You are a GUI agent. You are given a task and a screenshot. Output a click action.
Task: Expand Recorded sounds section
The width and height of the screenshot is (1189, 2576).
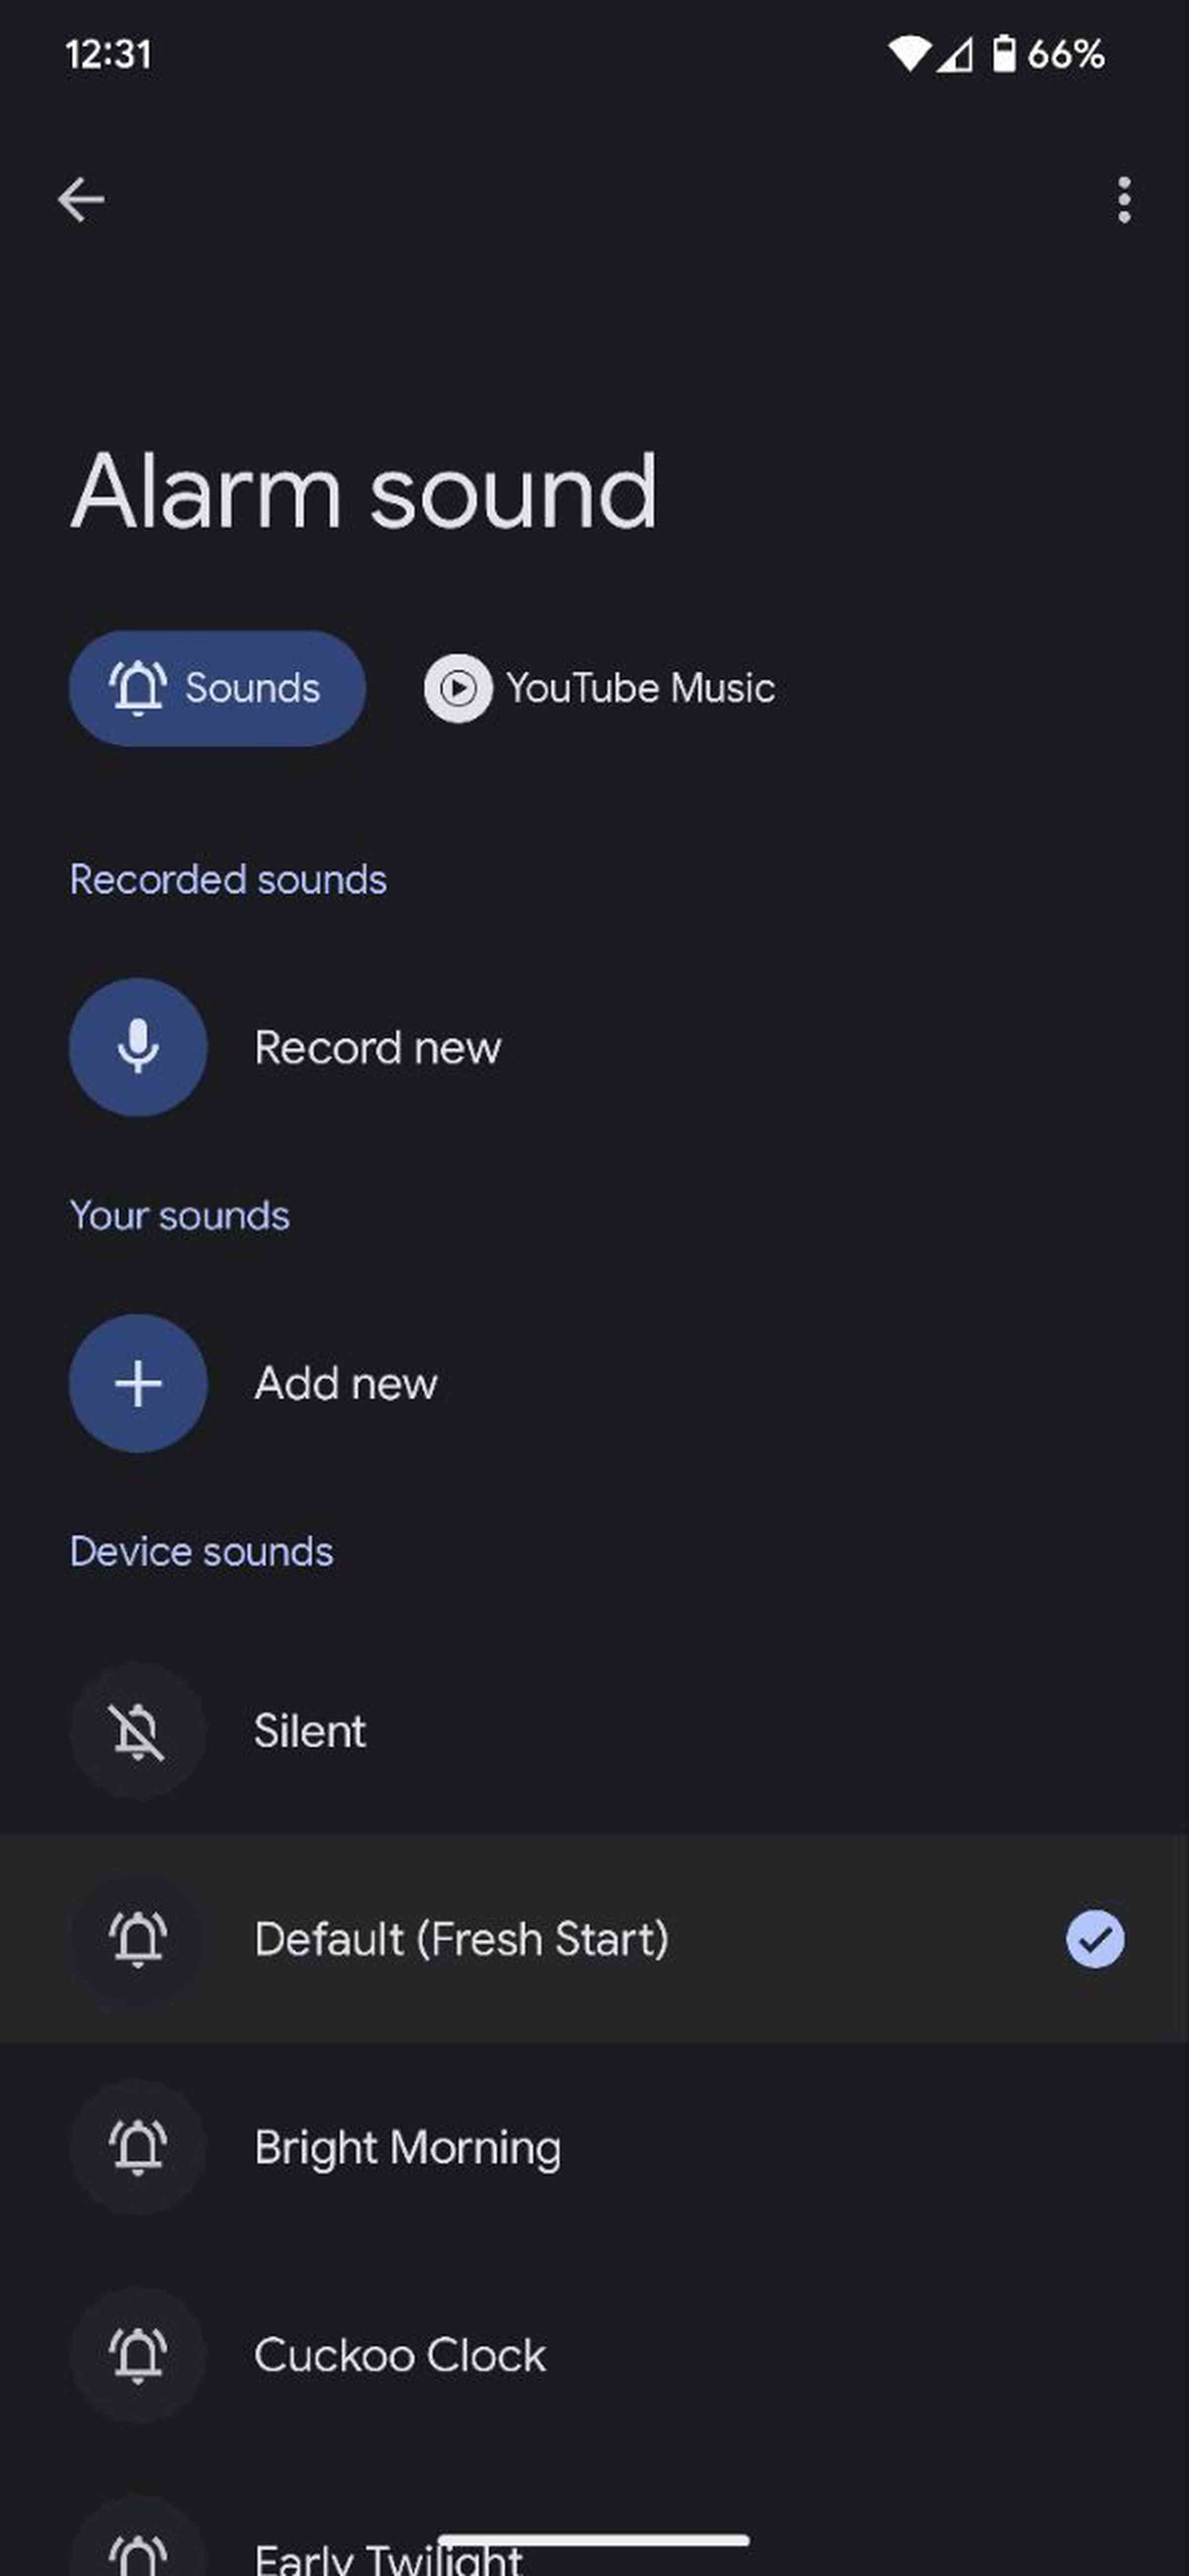[x=226, y=877]
